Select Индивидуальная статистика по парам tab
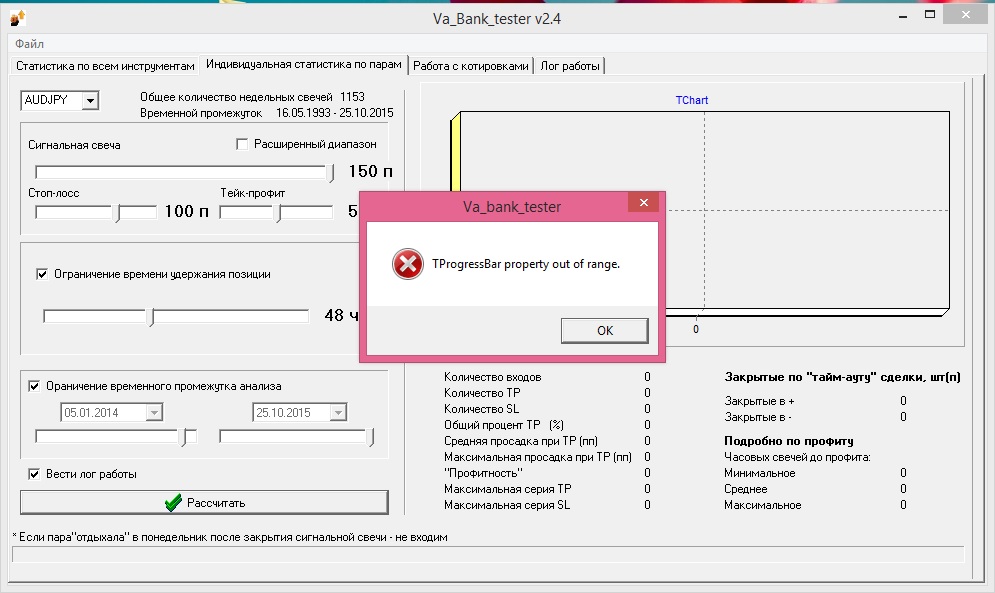995x593 pixels. [x=303, y=65]
